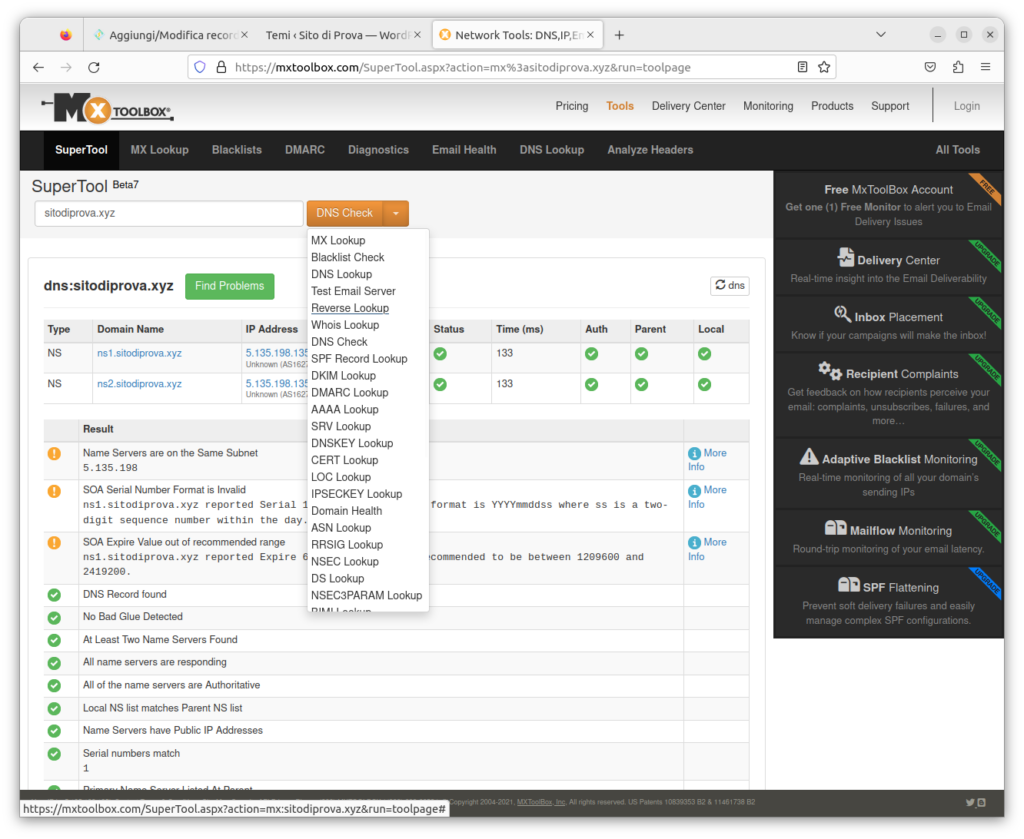Switch to the Aggiungi/Modifica record tab
This screenshot has width=1024, height=839.
click(170, 35)
